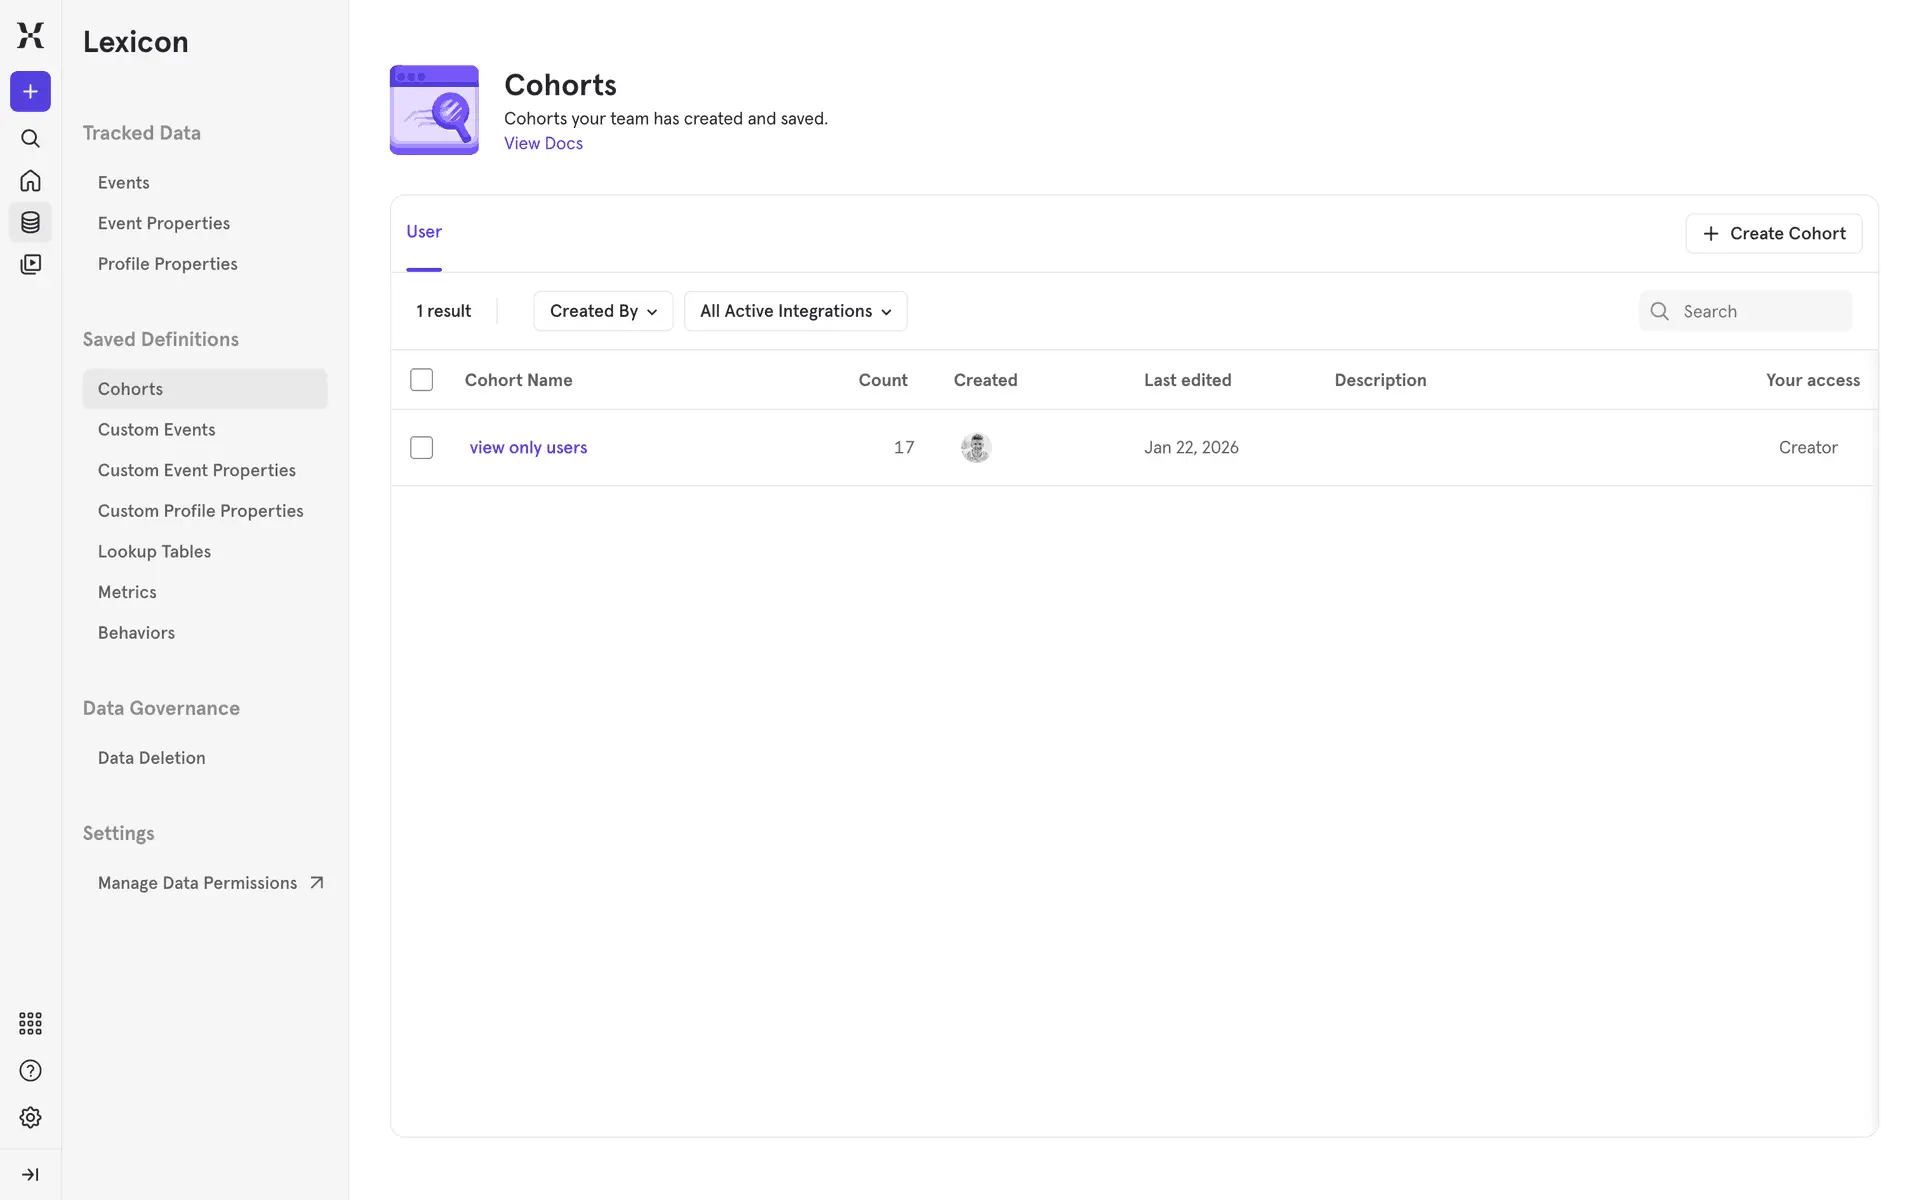Open Custom Events in sidebar
Image resolution: width=1920 pixels, height=1200 pixels.
coord(157,430)
